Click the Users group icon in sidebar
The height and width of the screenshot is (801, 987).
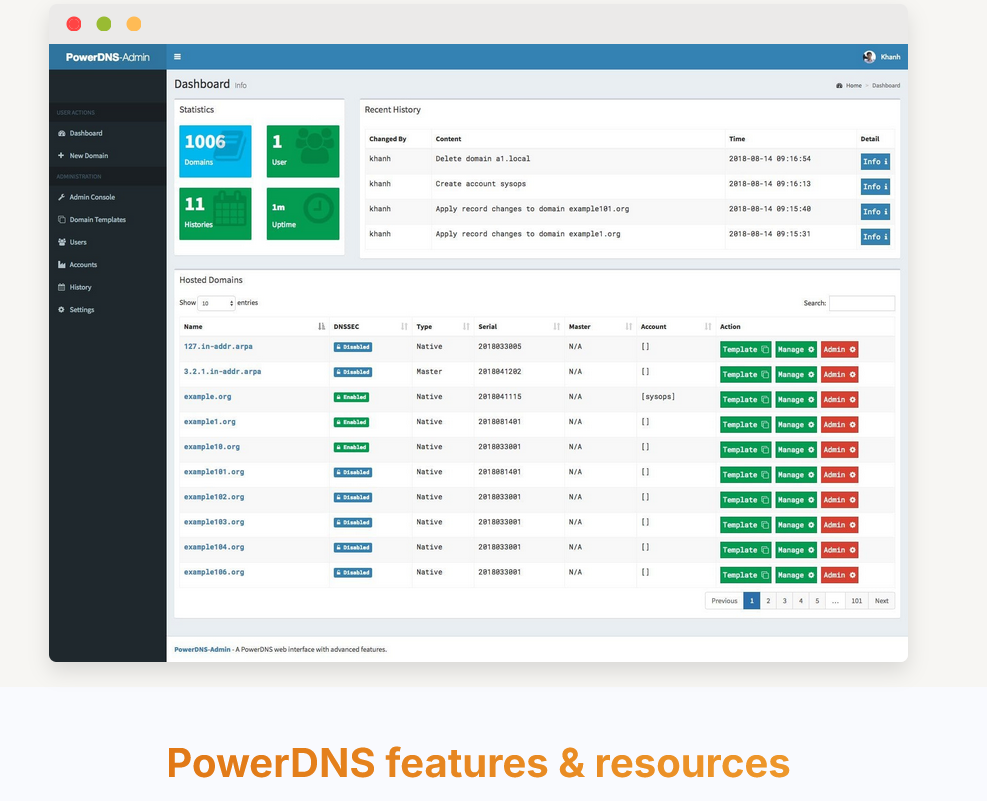[62, 242]
